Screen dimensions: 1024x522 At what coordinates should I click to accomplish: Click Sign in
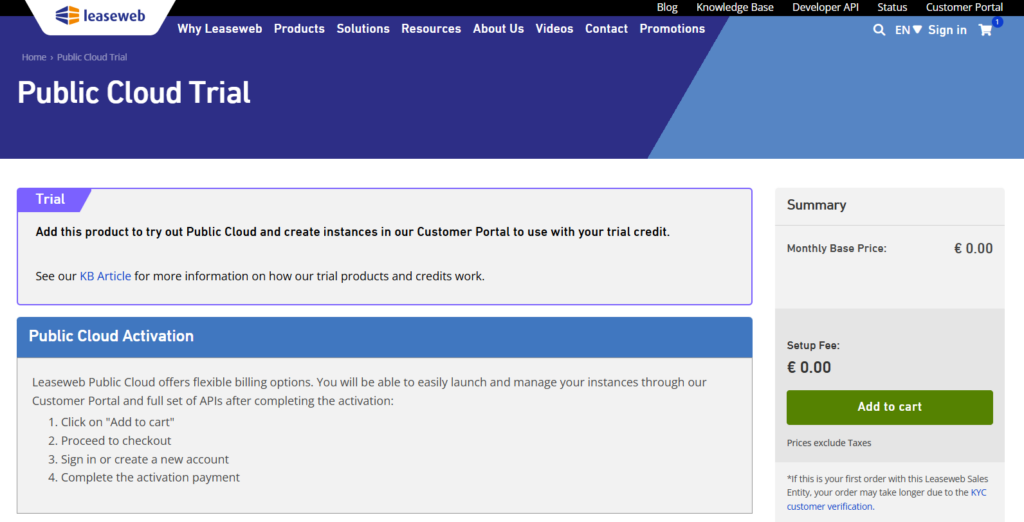tap(947, 30)
